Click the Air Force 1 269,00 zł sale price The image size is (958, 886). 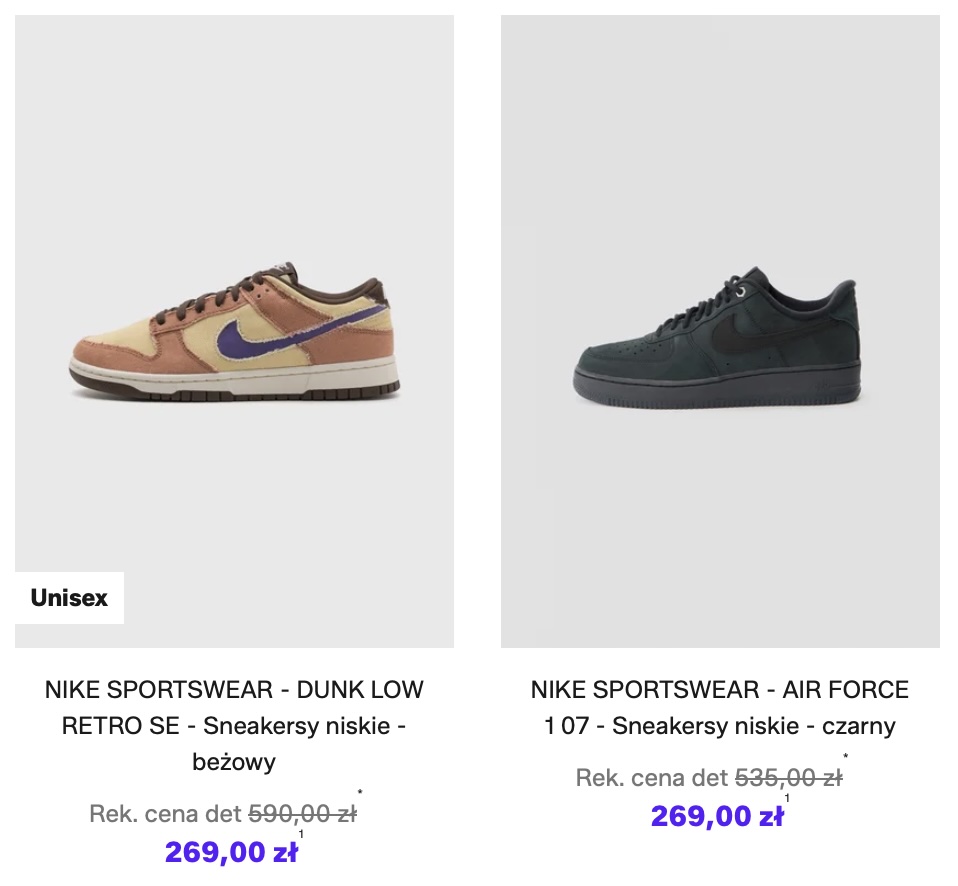coord(717,816)
